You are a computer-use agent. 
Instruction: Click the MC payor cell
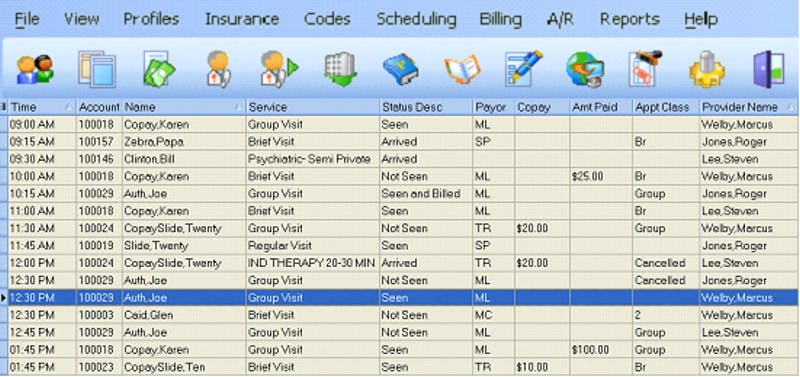493,315
